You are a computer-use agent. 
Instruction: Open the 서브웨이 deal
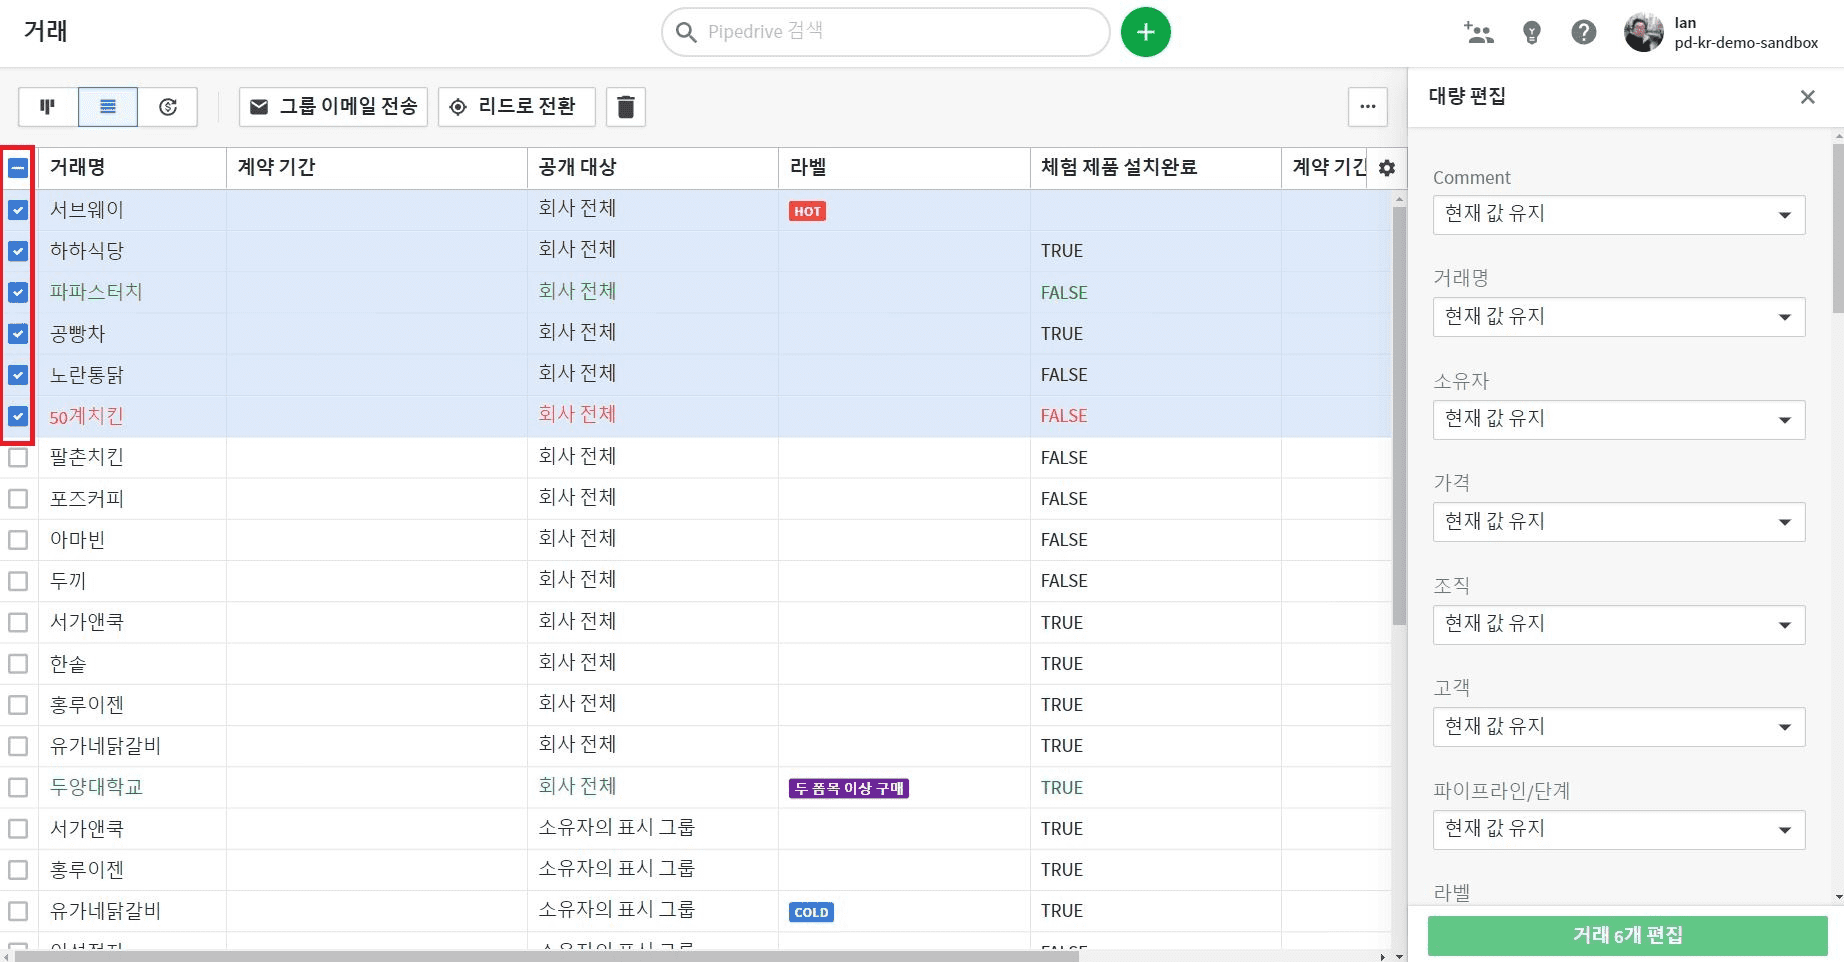87,210
